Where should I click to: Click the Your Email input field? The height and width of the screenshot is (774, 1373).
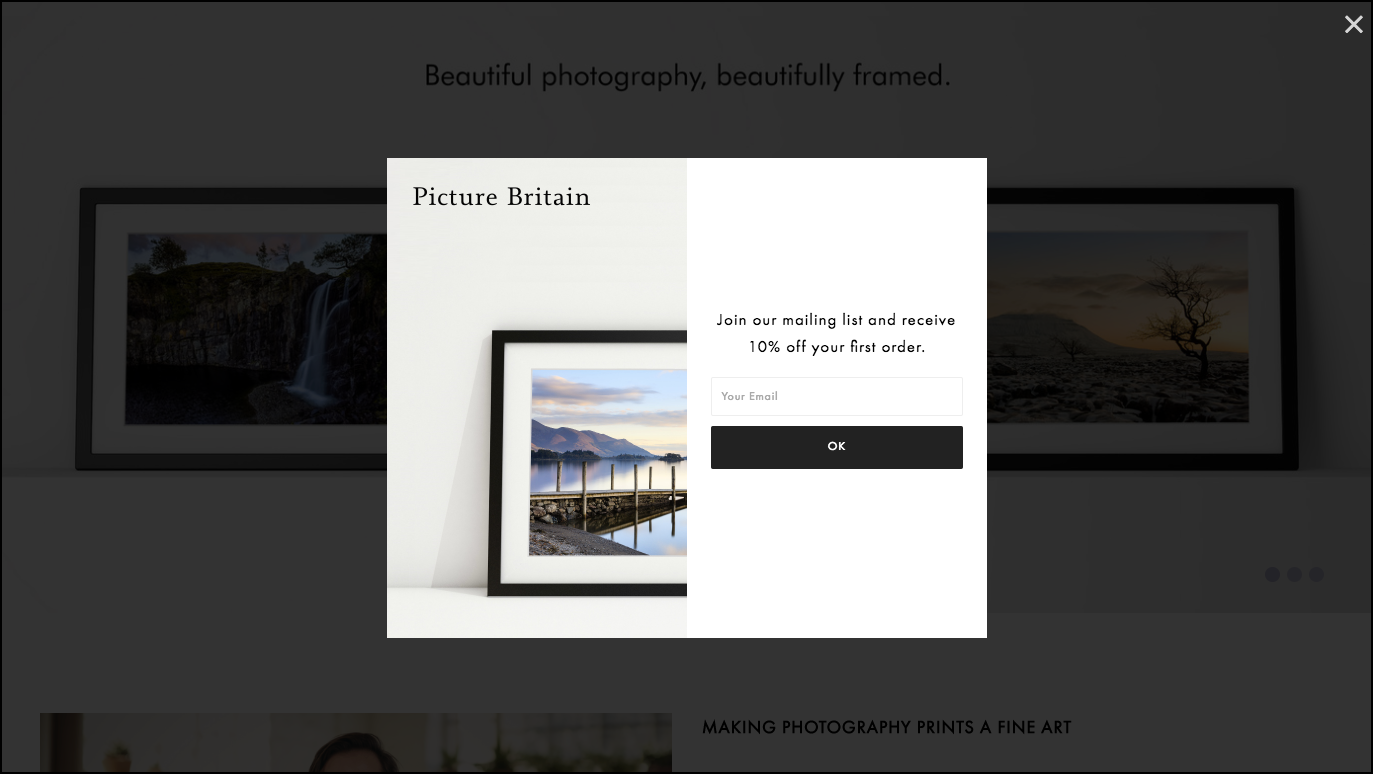click(x=836, y=396)
